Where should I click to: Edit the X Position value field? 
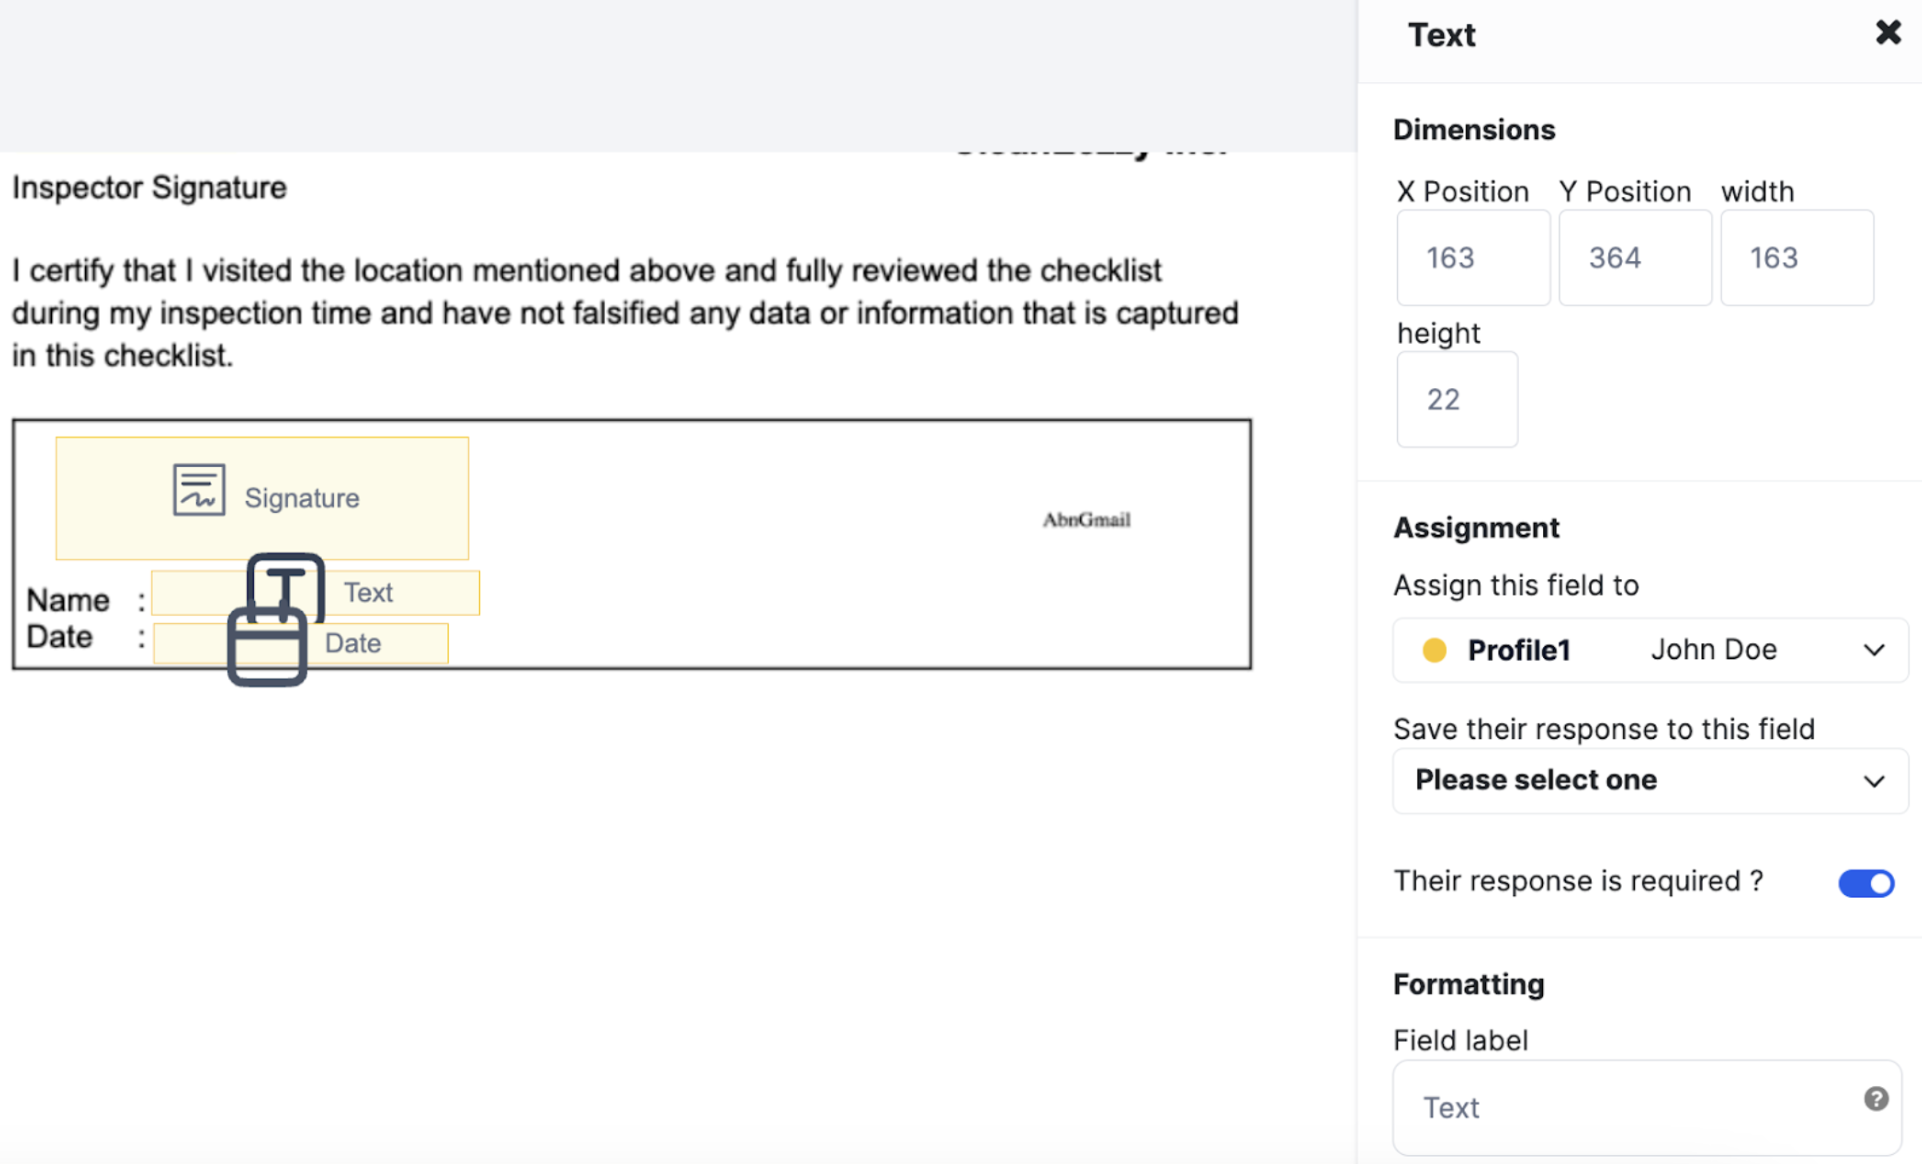click(x=1472, y=257)
